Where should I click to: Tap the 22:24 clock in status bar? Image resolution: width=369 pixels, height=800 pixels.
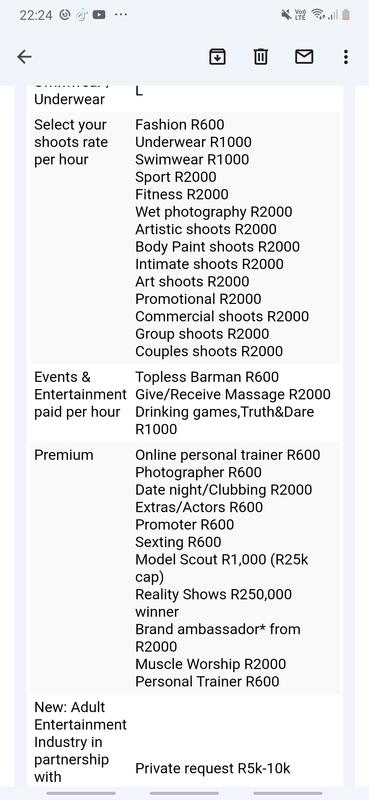36,15
